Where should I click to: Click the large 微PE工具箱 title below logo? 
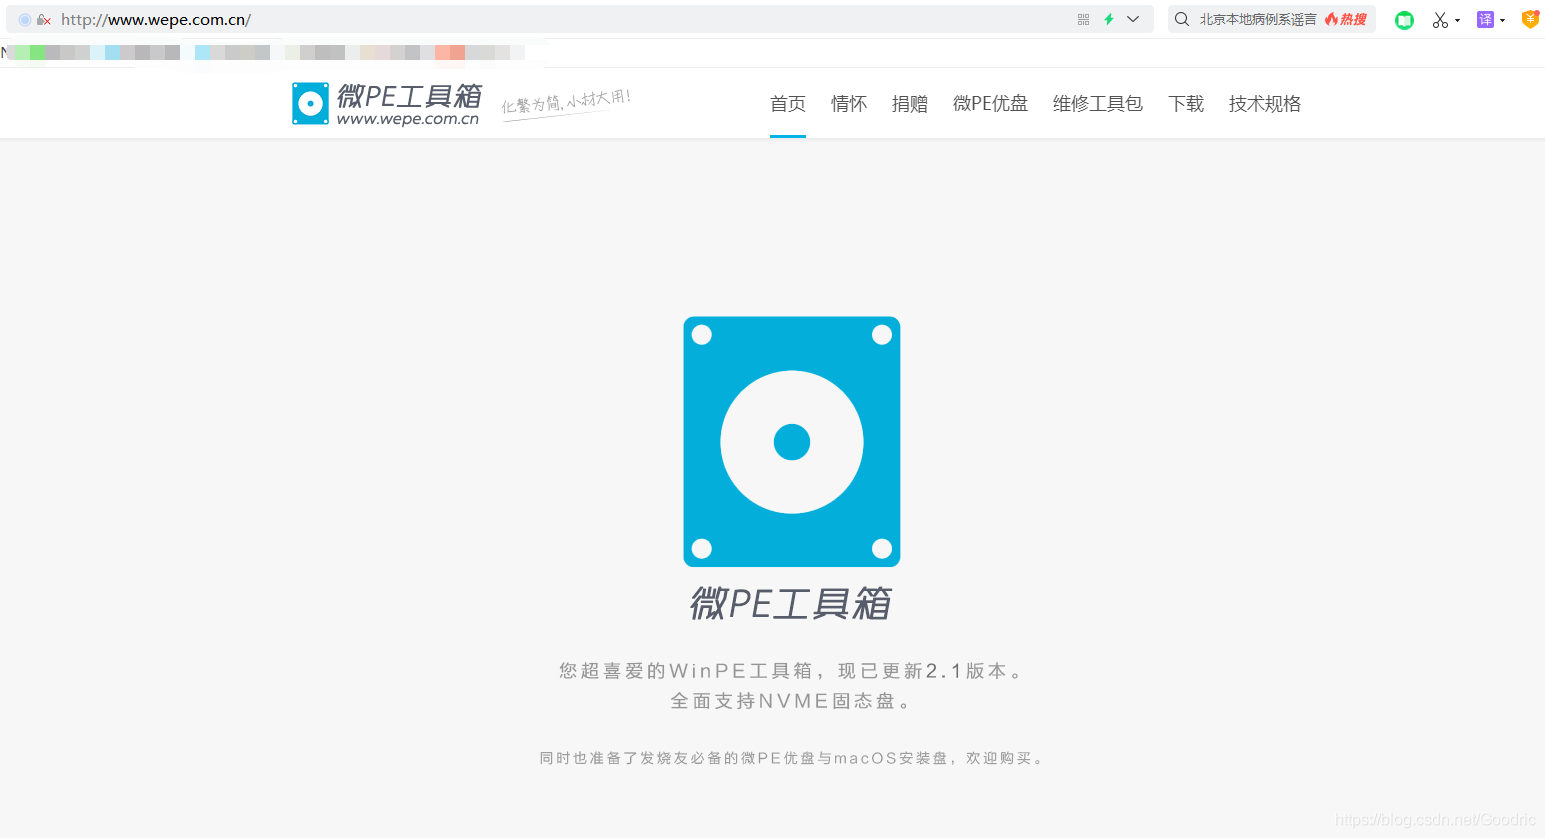coord(791,604)
